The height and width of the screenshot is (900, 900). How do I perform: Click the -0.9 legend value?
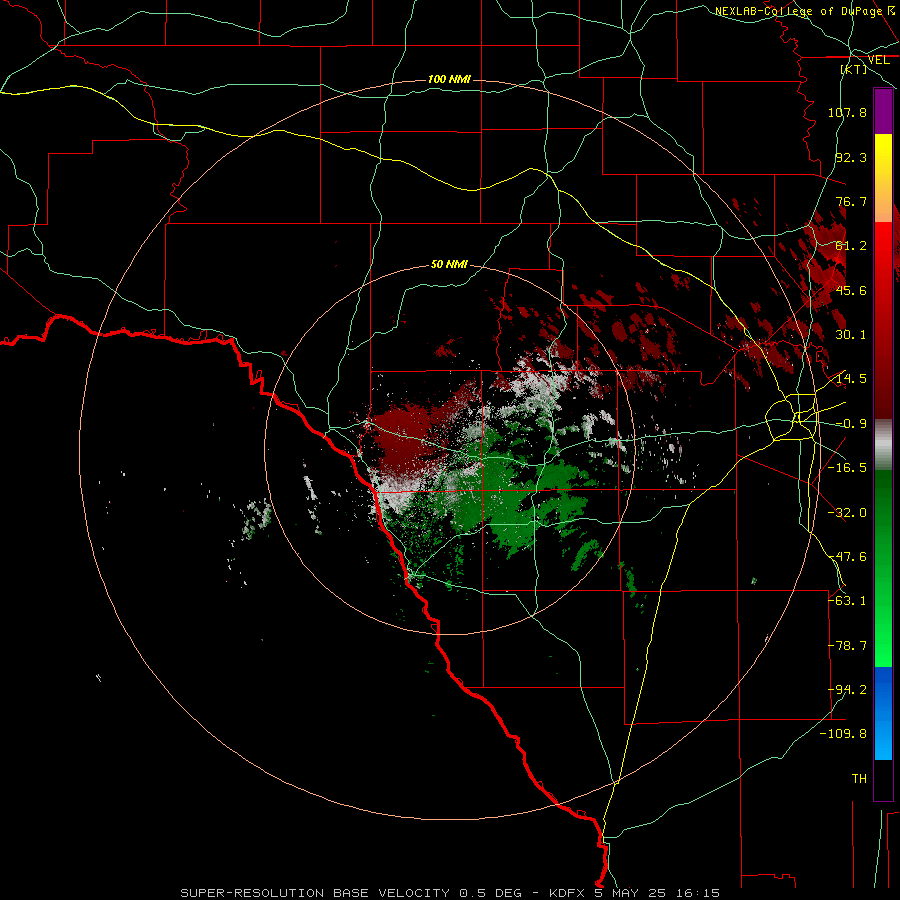851,424
